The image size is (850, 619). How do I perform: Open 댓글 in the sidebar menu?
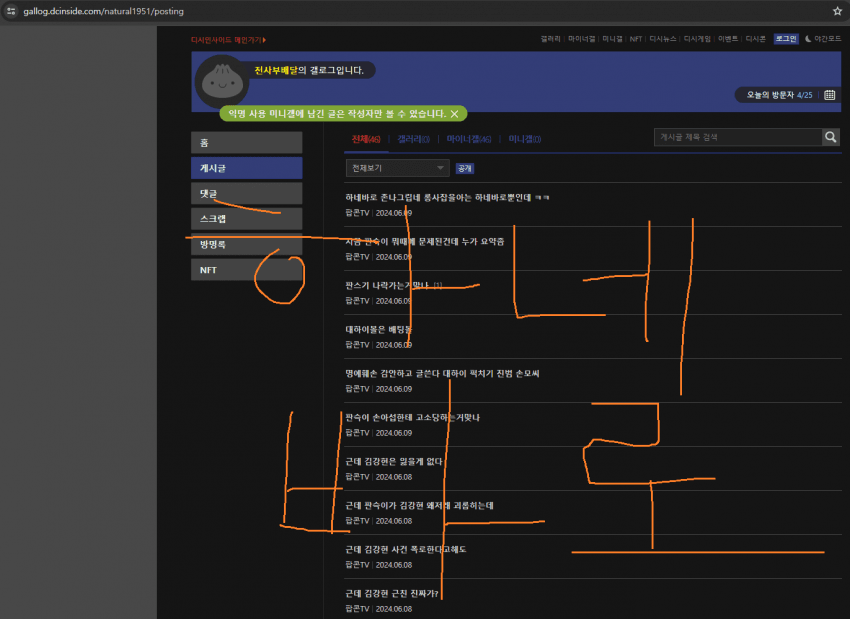click(x=246, y=193)
